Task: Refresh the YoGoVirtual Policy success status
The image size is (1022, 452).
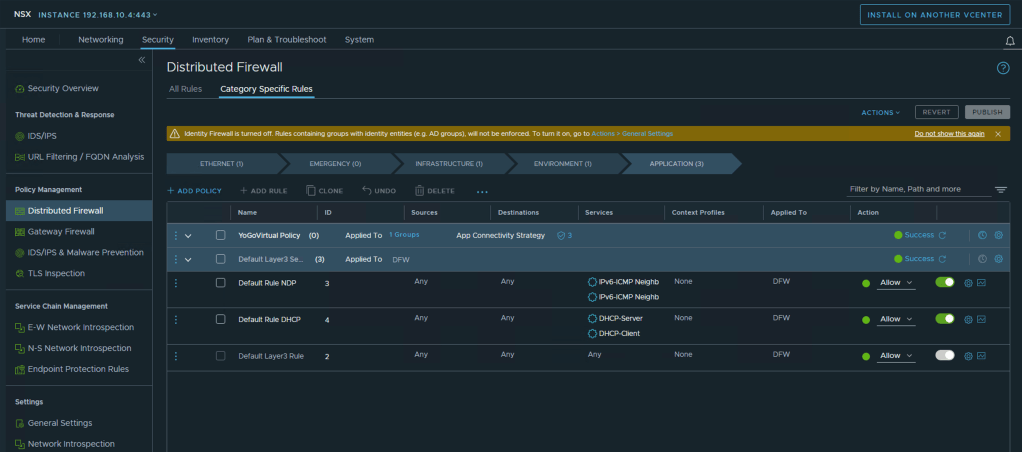Action: click(x=942, y=235)
